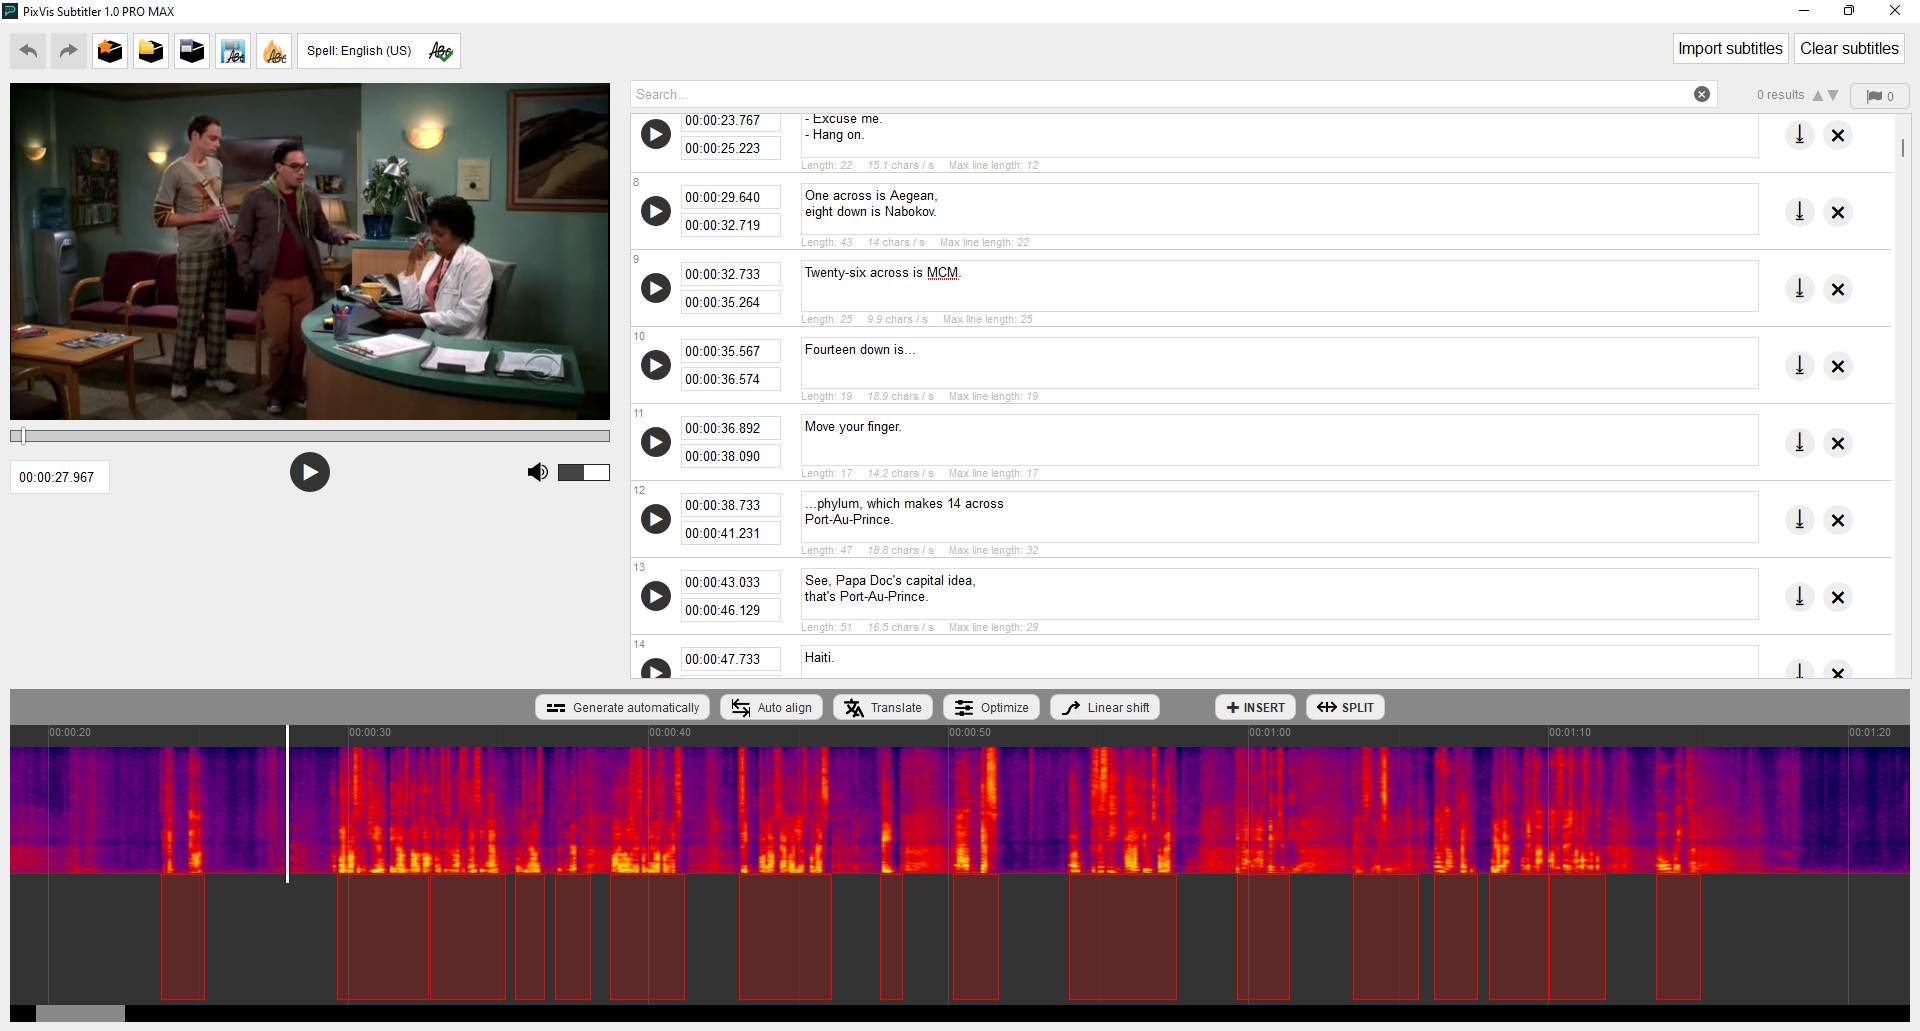Click the Import subtitles button
The height and width of the screenshot is (1031, 1920).
(1730, 48)
